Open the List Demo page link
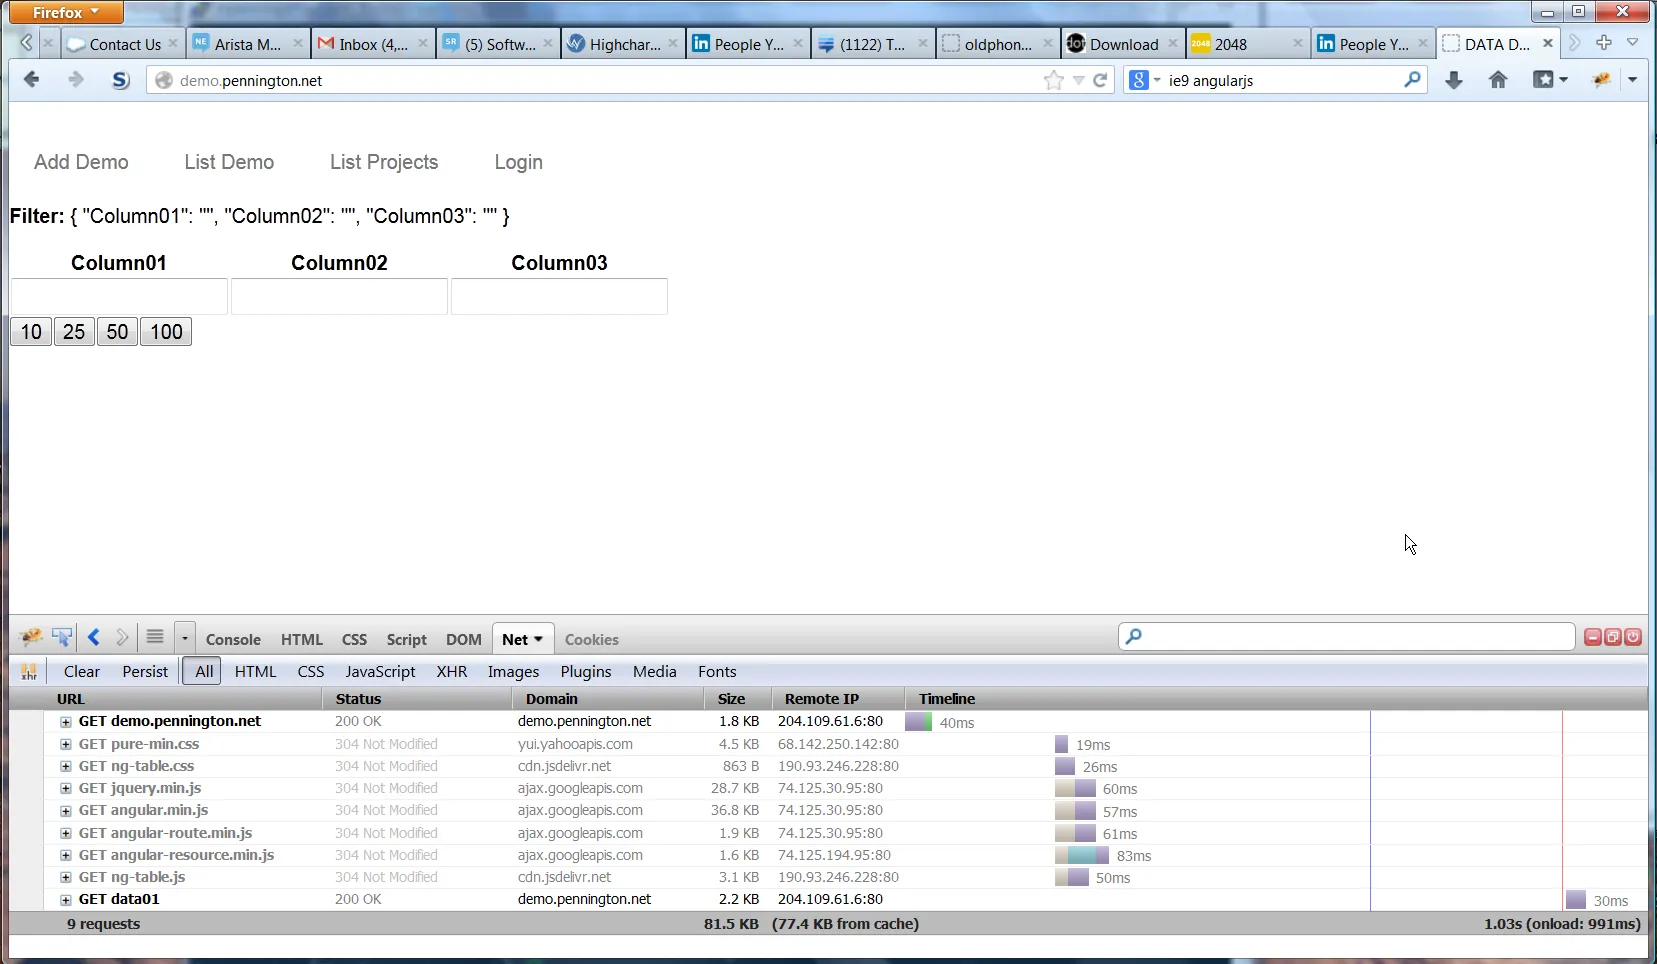1657x964 pixels. pos(229,162)
